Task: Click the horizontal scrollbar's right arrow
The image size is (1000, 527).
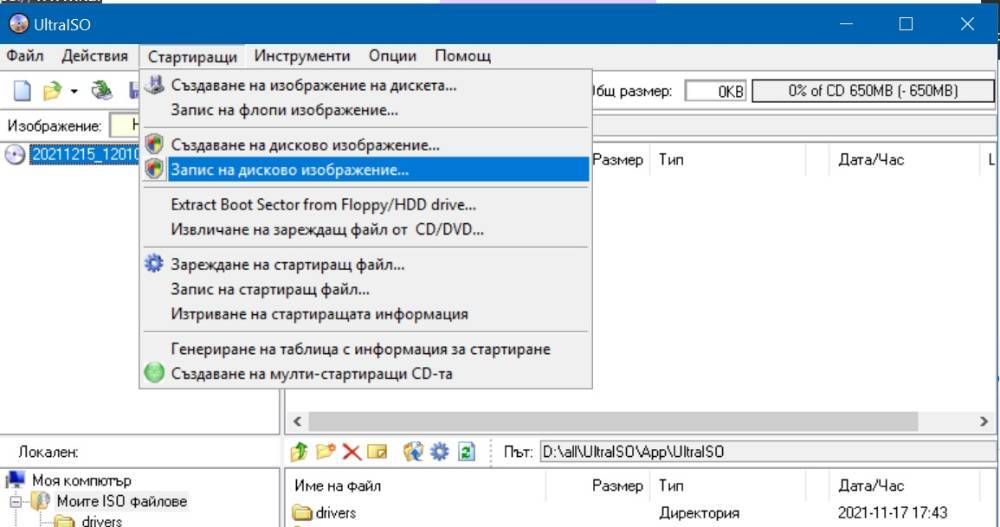Action: pos(983,421)
